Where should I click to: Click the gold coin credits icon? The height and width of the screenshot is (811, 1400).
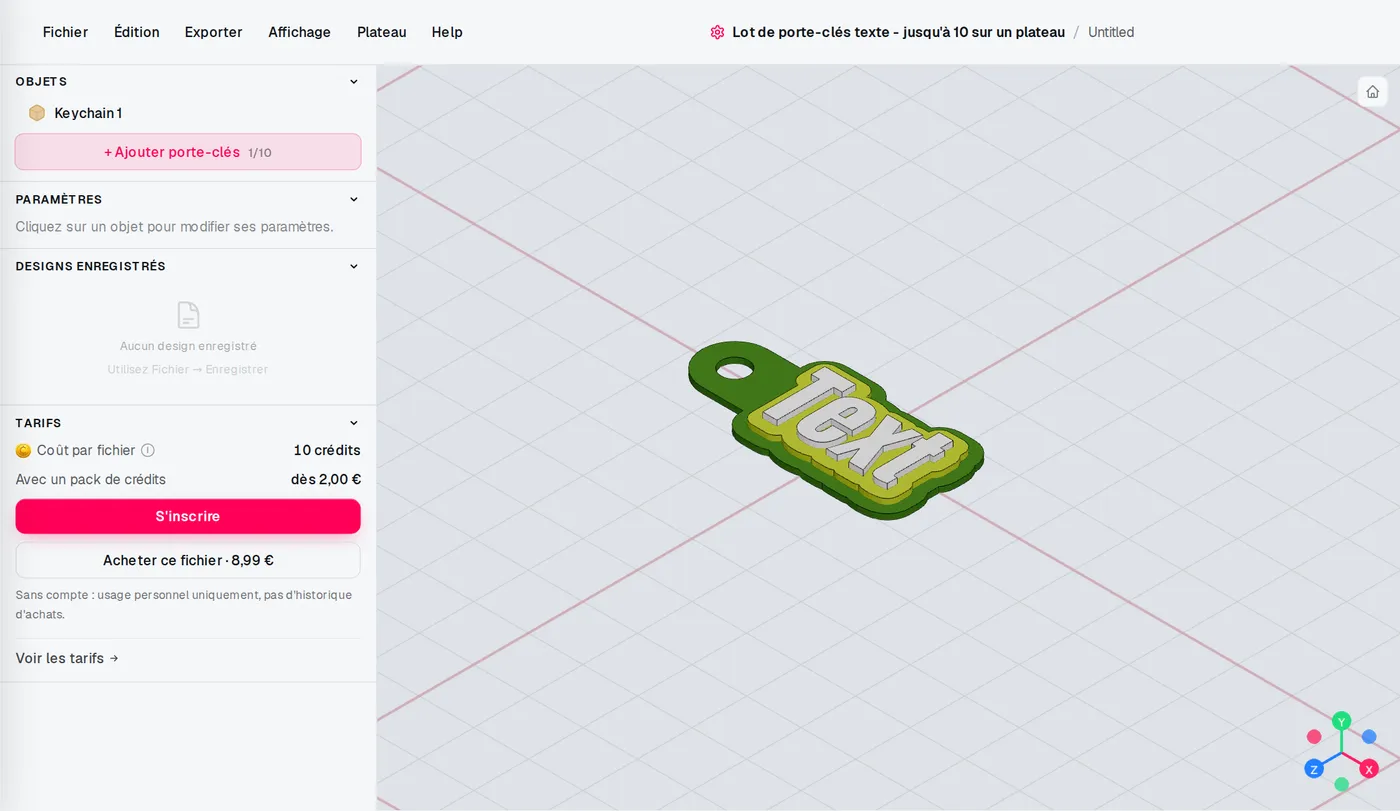(x=24, y=451)
